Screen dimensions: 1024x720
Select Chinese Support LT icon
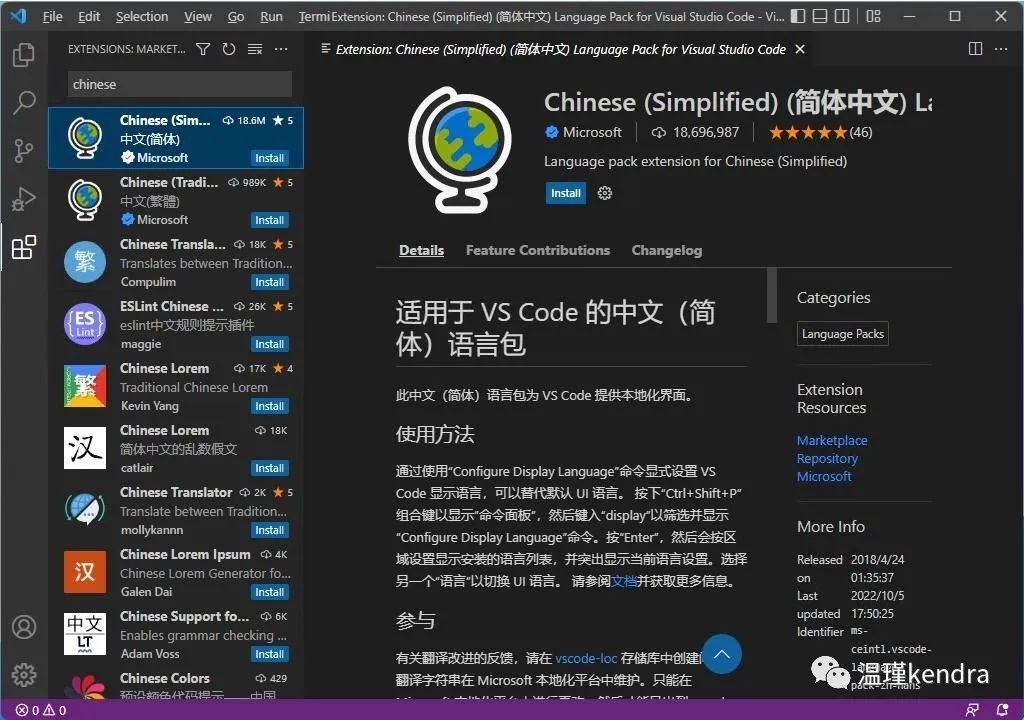pyautogui.click(x=85, y=634)
